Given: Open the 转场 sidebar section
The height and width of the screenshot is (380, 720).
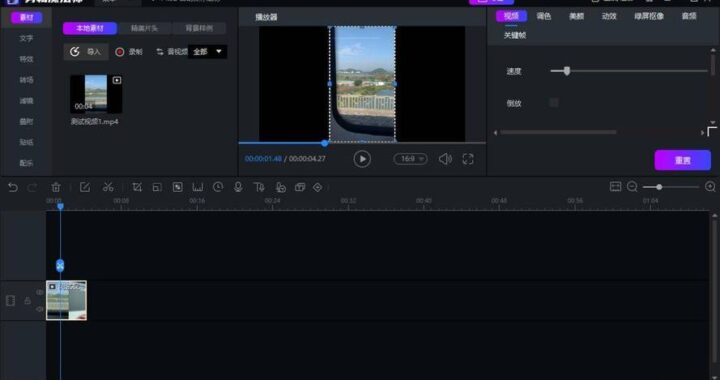Looking at the screenshot, I should pos(26,80).
